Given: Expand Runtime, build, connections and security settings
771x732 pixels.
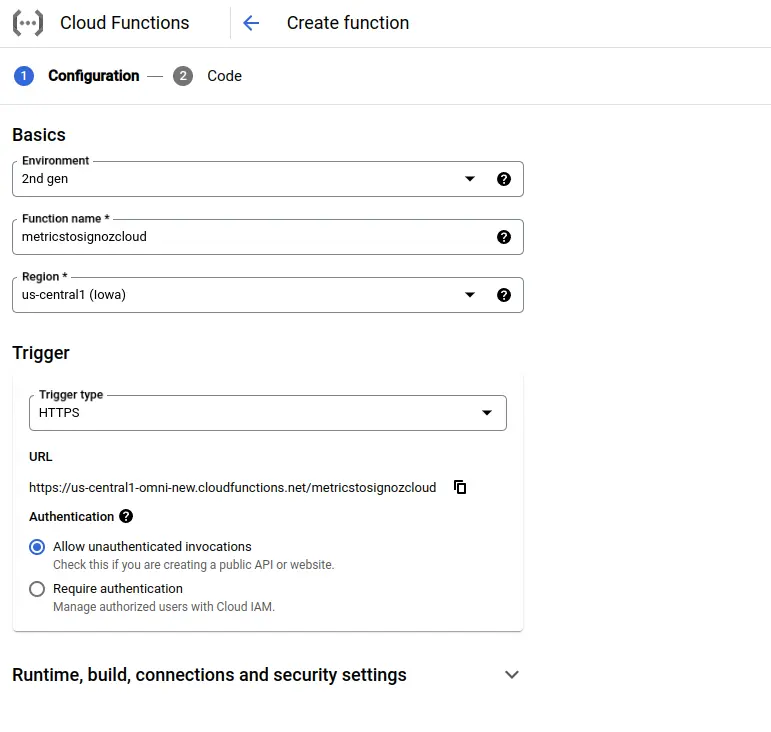Looking at the screenshot, I should coord(266,675).
